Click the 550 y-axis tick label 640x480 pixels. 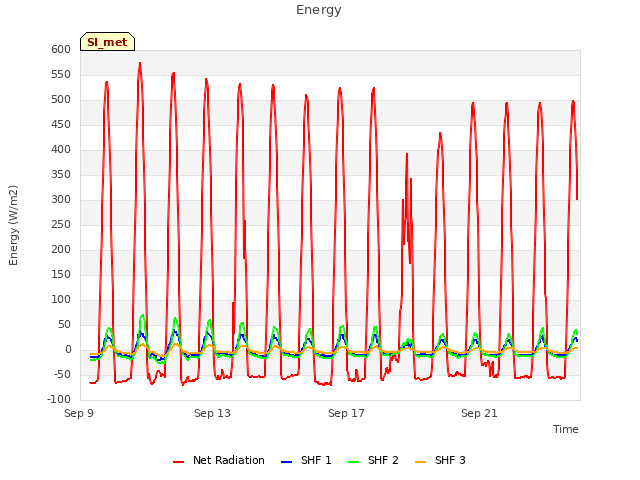[x=61, y=75]
